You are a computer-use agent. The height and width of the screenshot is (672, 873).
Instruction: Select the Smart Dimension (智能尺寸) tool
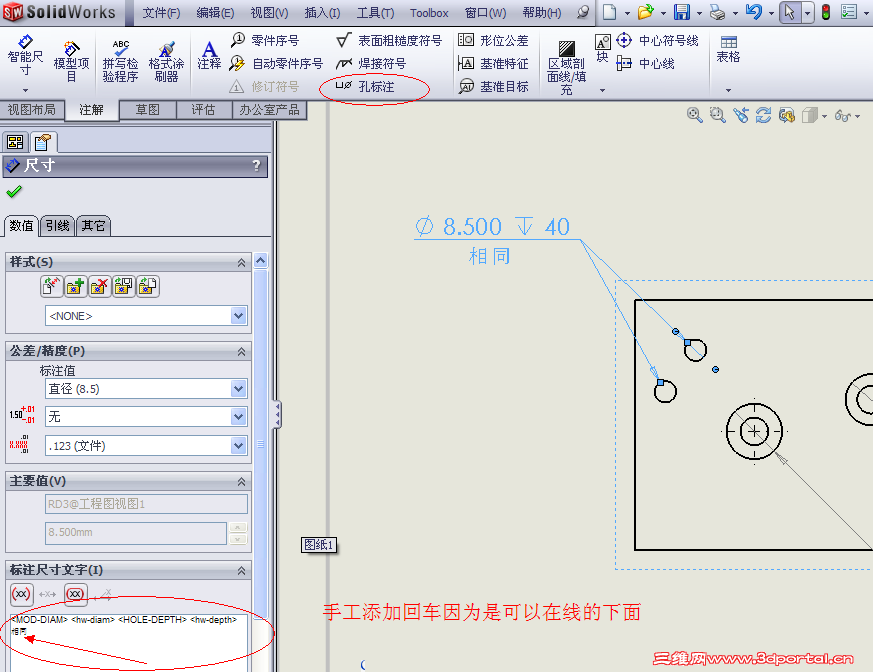[x=25, y=55]
